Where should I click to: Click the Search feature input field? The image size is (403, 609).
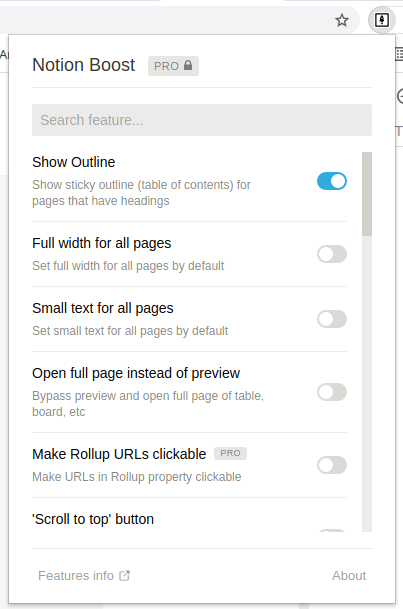pos(202,120)
